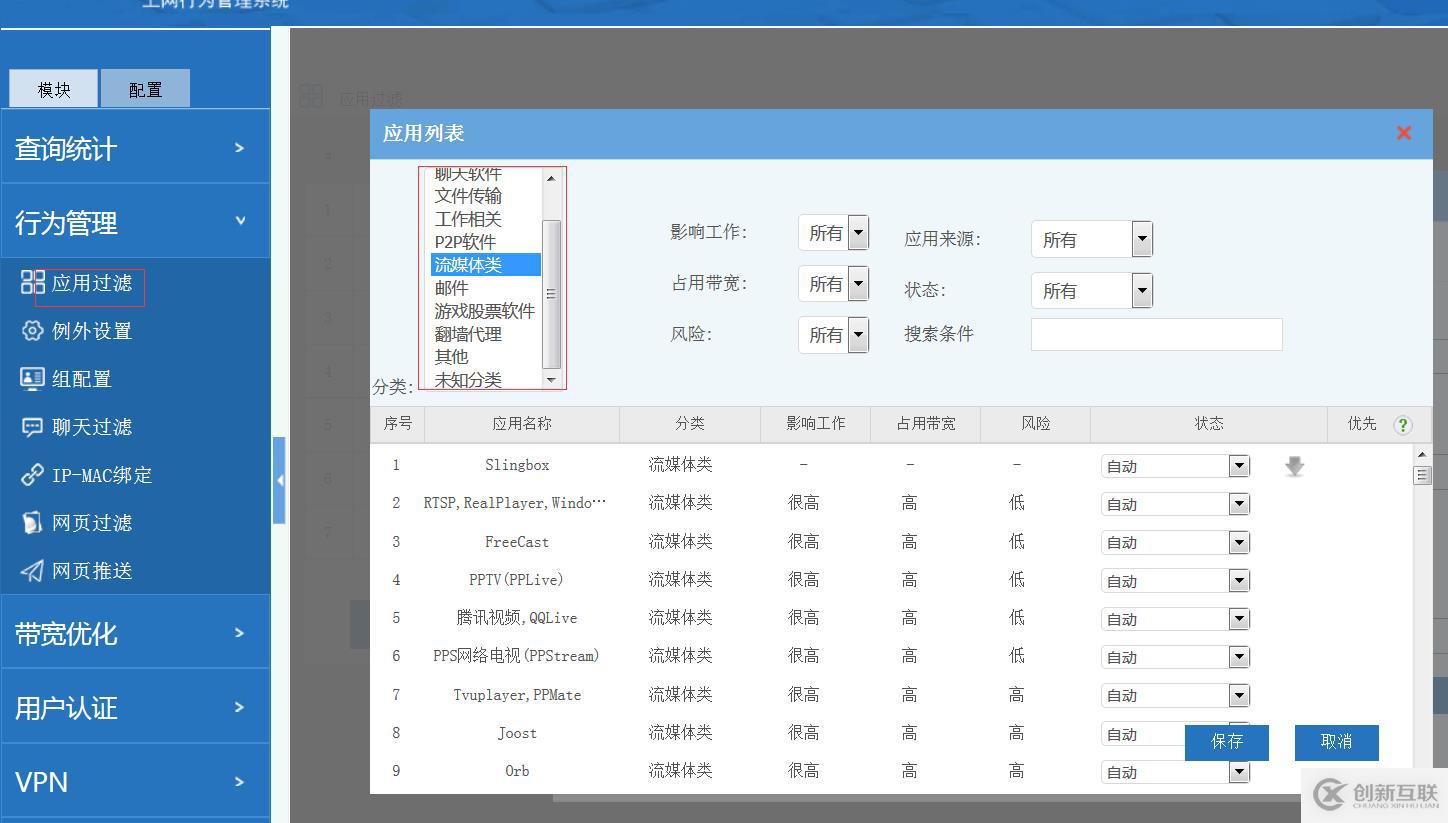This screenshot has height=823, width=1448.
Task: Open status dropdown for Tvuplayer,PPMate row
Action: (x=1239, y=695)
